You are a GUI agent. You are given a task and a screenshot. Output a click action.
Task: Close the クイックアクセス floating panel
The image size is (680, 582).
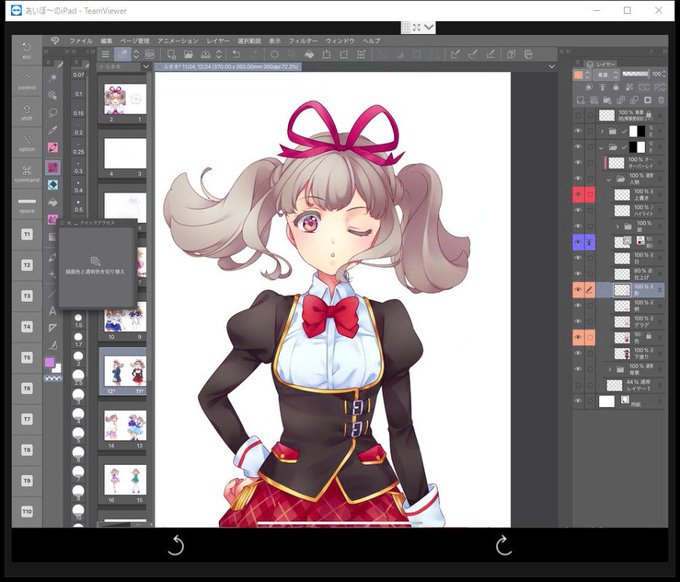69,223
